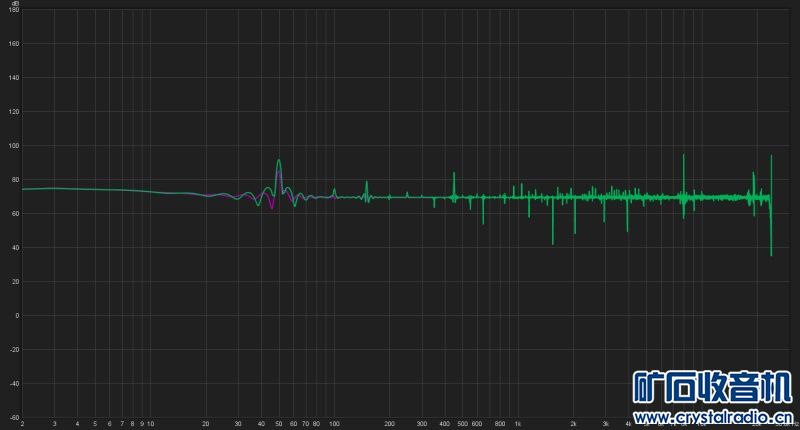Click the 10 Hz frequency axis label
The image size is (800, 430).
coord(151,424)
